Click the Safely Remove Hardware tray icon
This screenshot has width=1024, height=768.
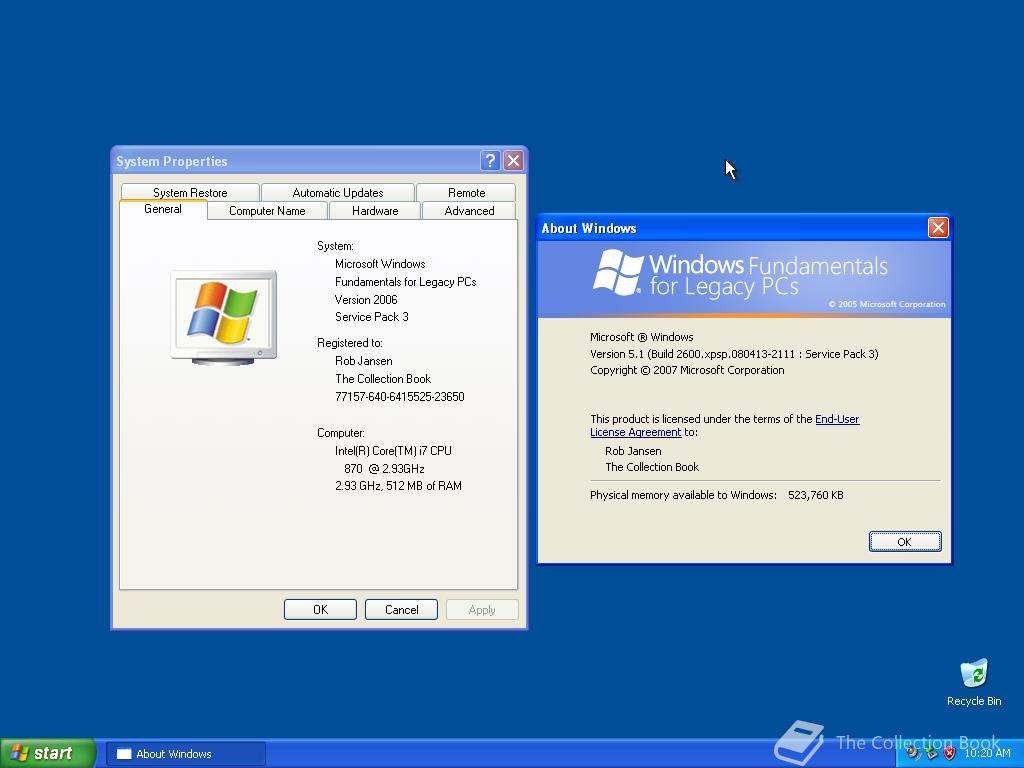(x=931, y=753)
